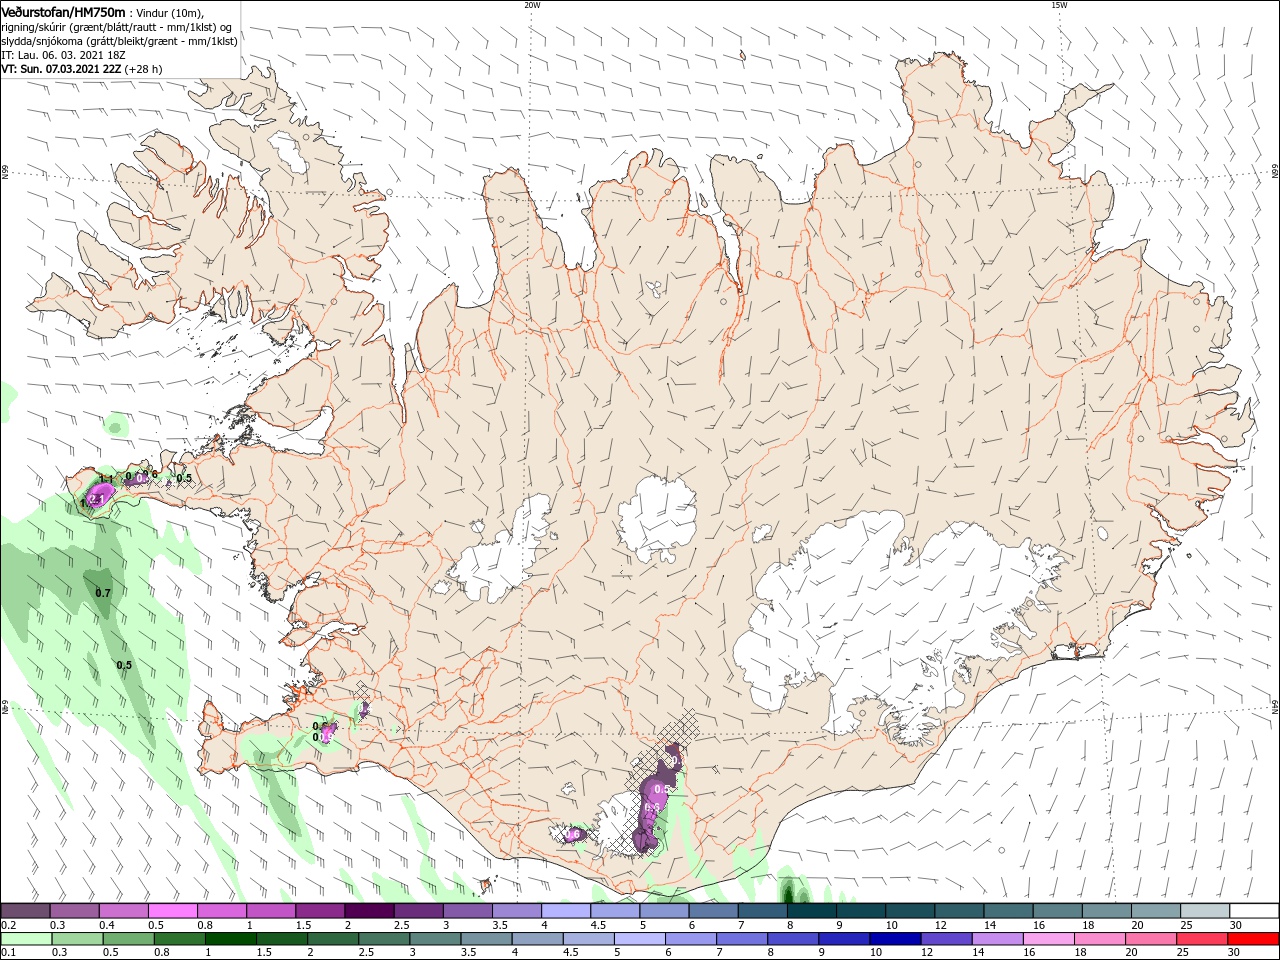
Task: Click the '0.2' label in upper legend row
Action: [x=8, y=925]
